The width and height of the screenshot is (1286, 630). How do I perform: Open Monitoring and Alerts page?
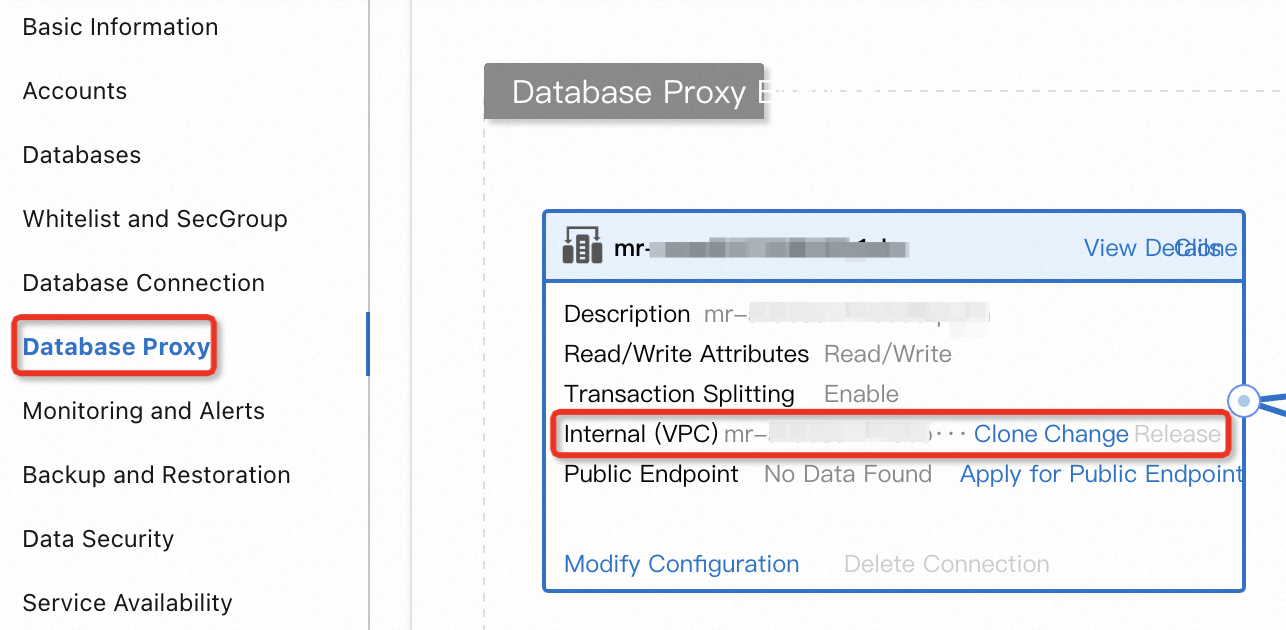tap(144, 411)
